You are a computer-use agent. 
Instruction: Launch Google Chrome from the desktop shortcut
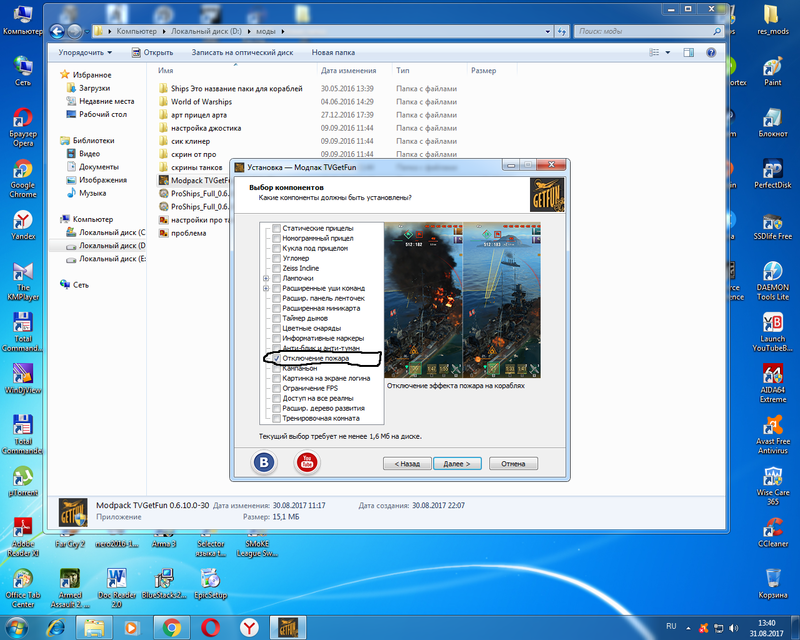click(23, 178)
